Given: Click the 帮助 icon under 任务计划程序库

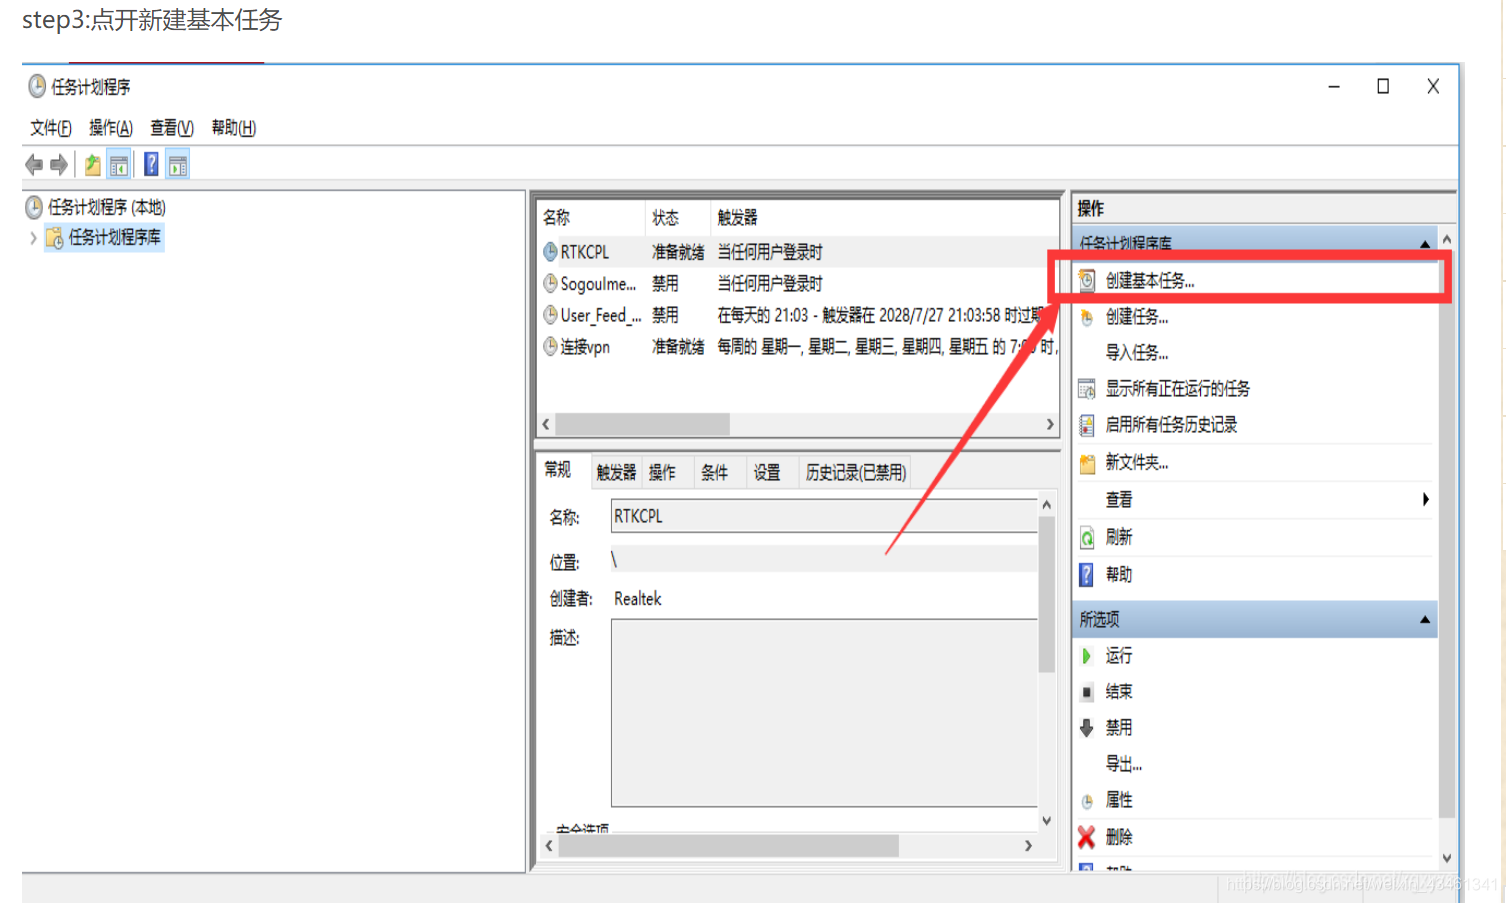Looking at the screenshot, I should [1087, 575].
